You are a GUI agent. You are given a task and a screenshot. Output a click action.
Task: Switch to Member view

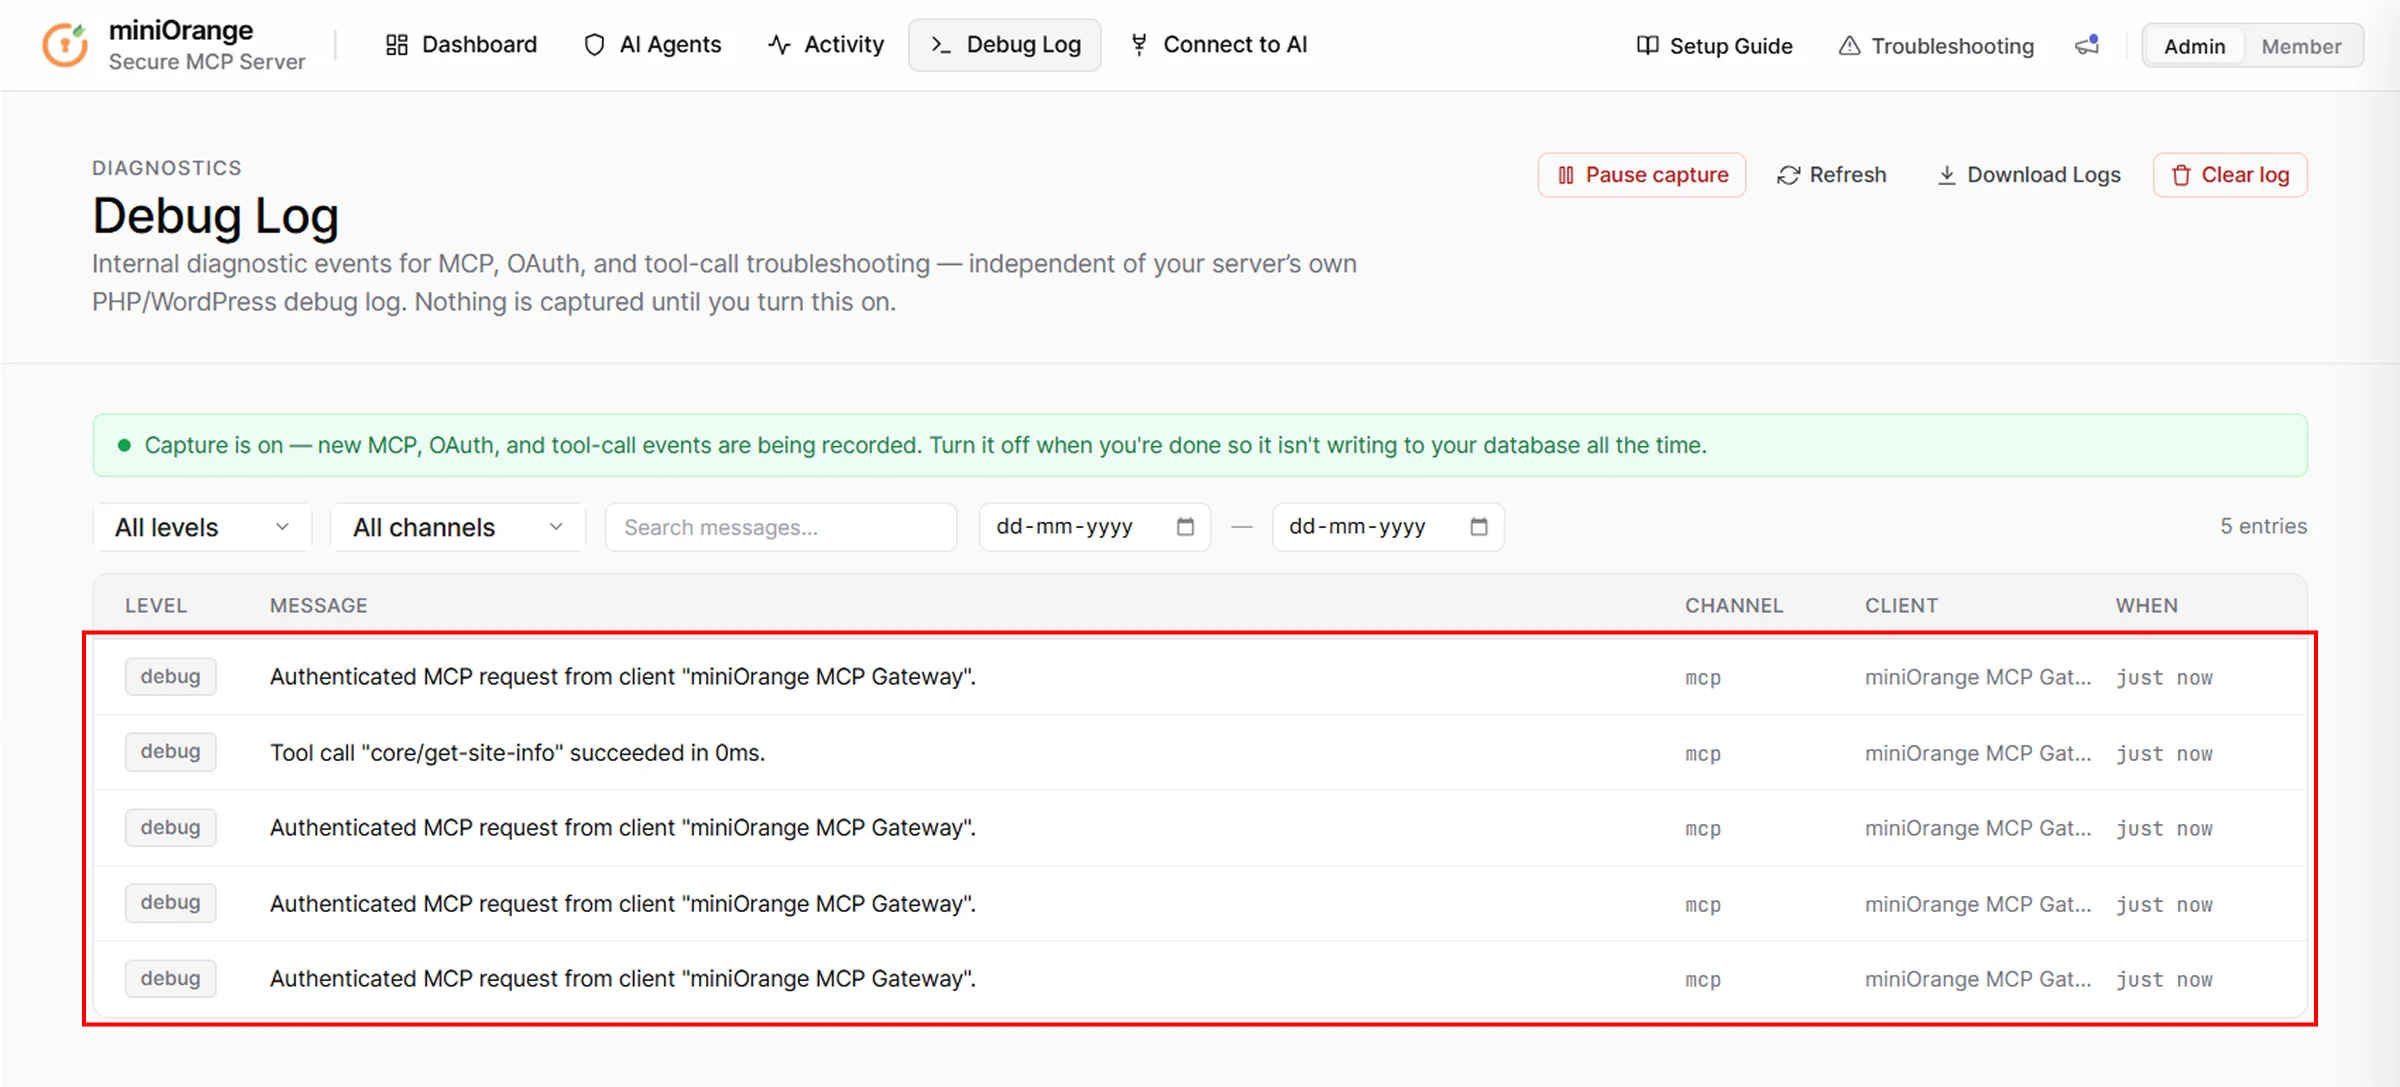coord(2301,46)
